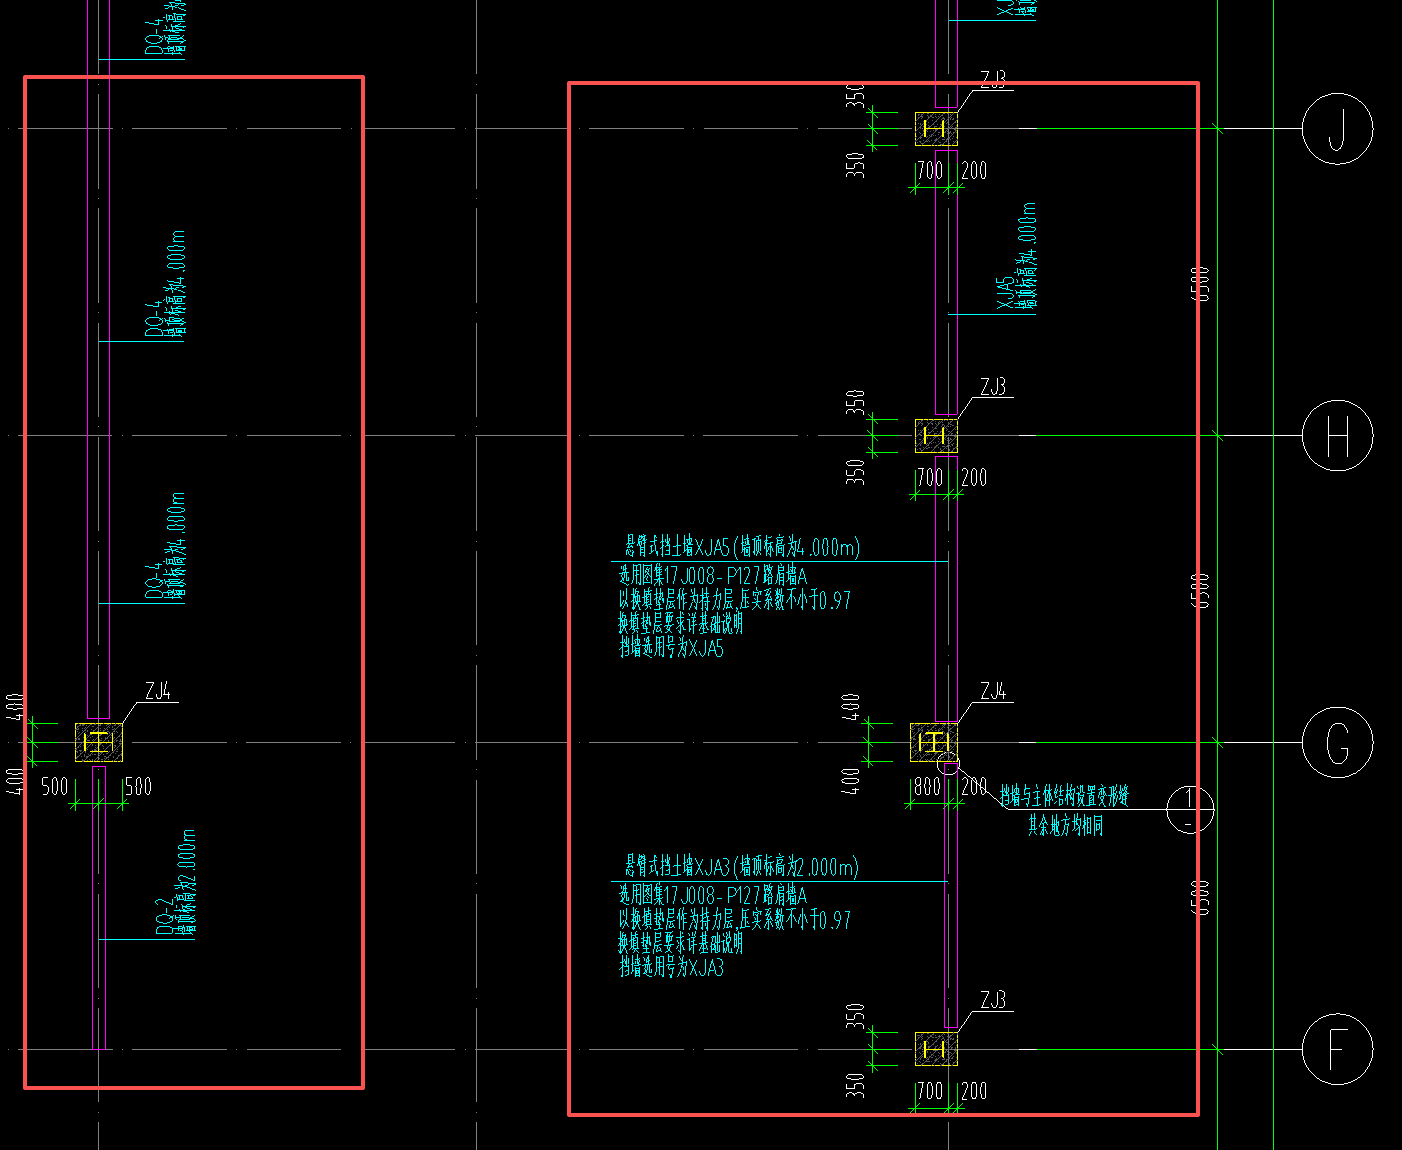Pick the grid axis bubble G
1402x1150 pixels.
coord(1337,743)
